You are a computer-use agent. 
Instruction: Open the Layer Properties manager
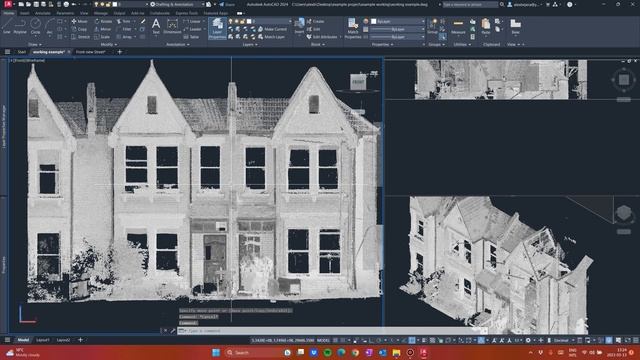click(x=217, y=29)
